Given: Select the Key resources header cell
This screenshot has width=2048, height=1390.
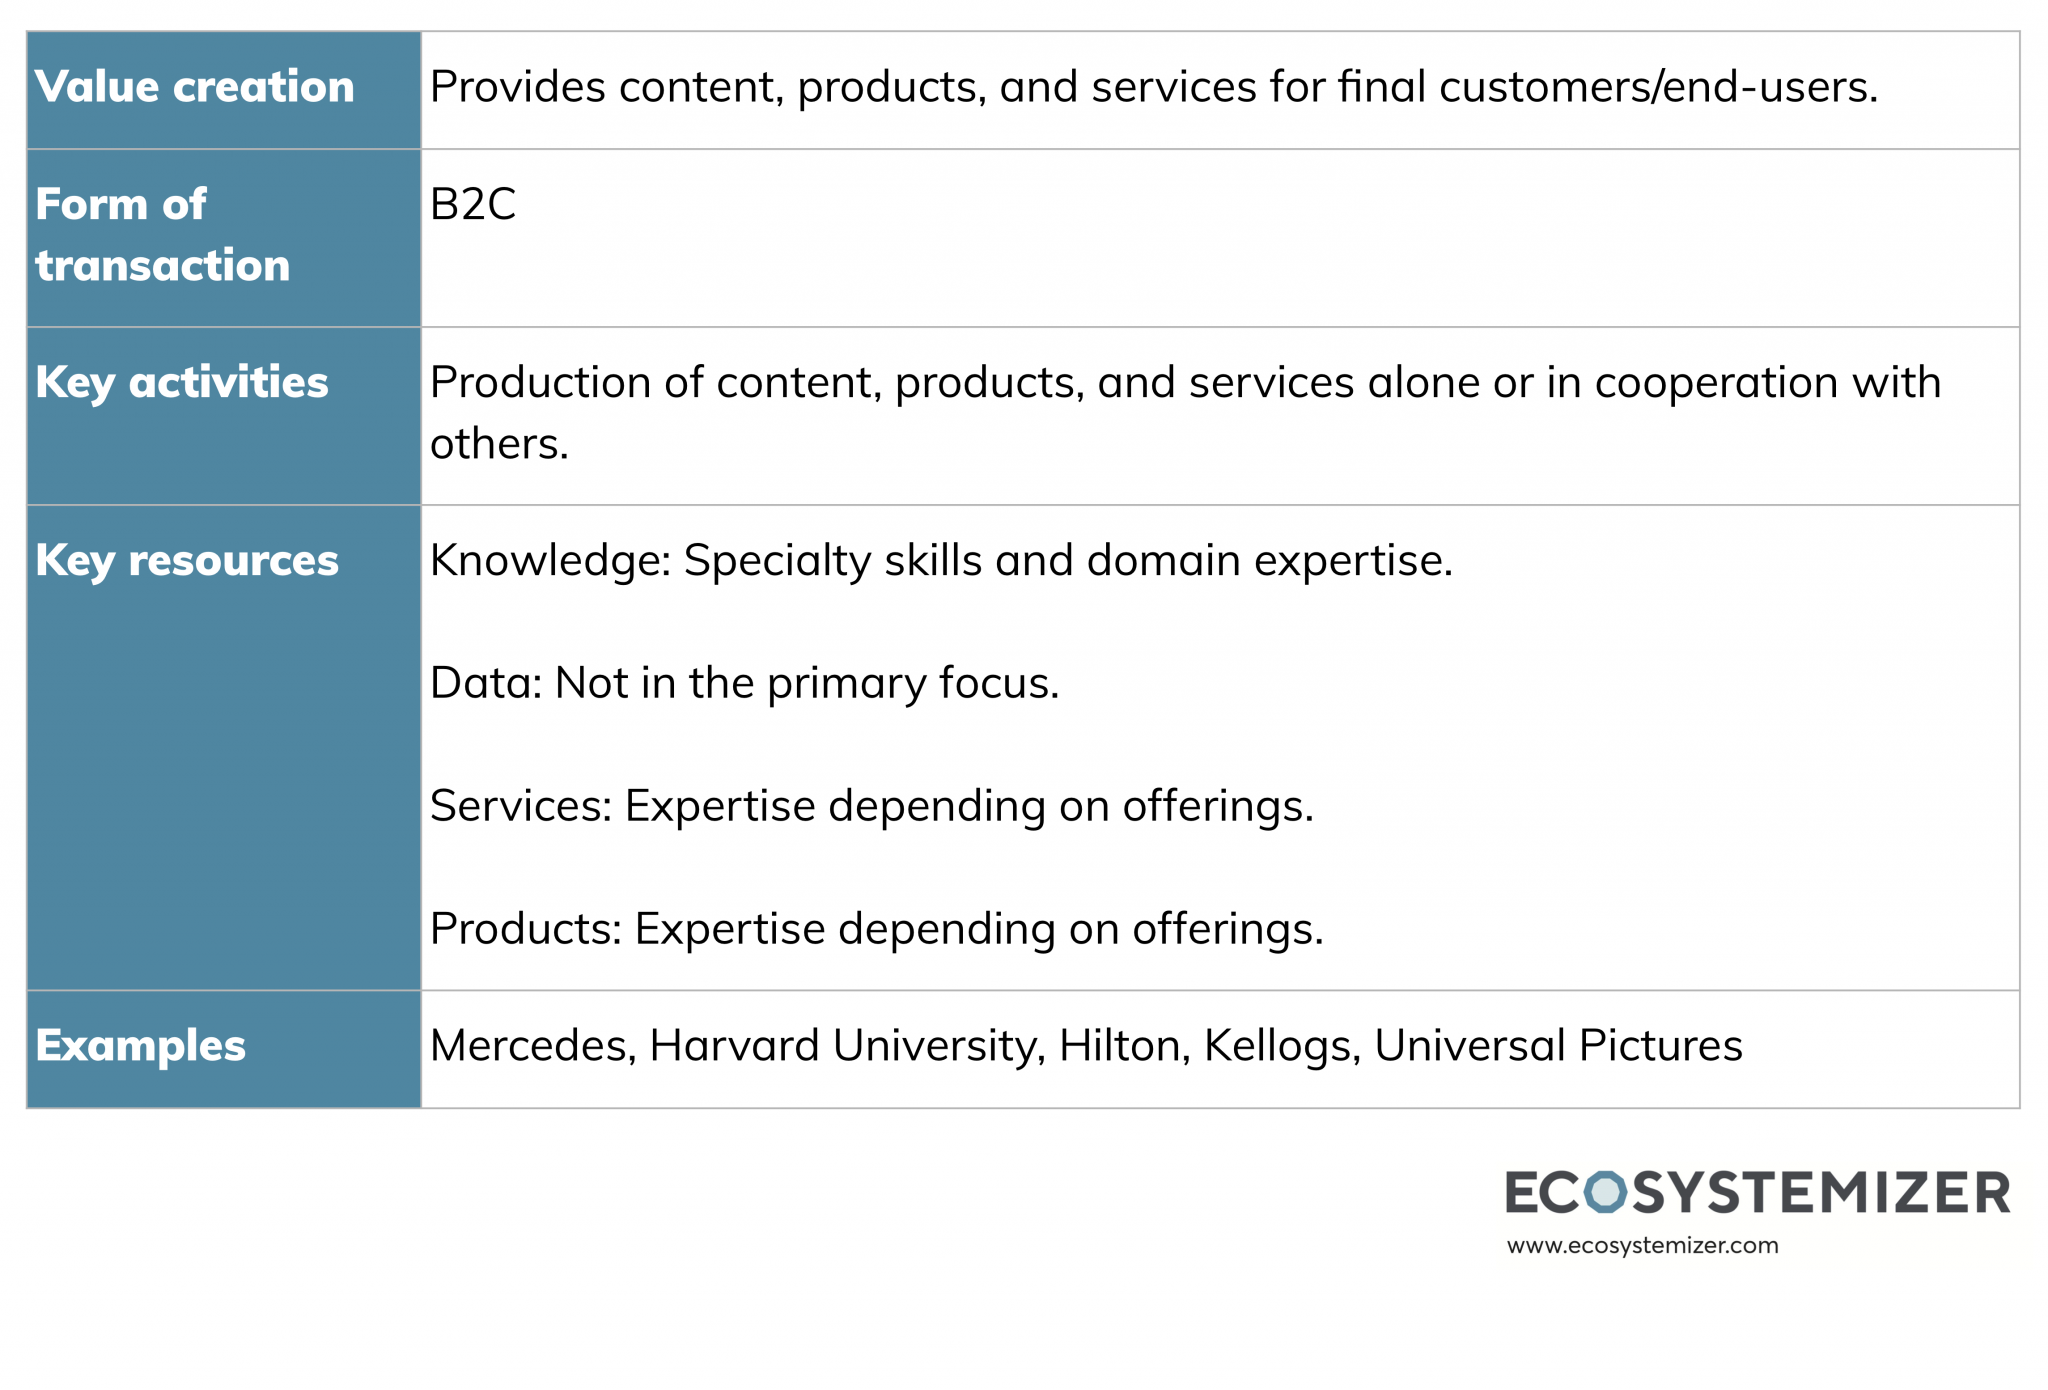Looking at the screenshot, I should tap(224, 748).
